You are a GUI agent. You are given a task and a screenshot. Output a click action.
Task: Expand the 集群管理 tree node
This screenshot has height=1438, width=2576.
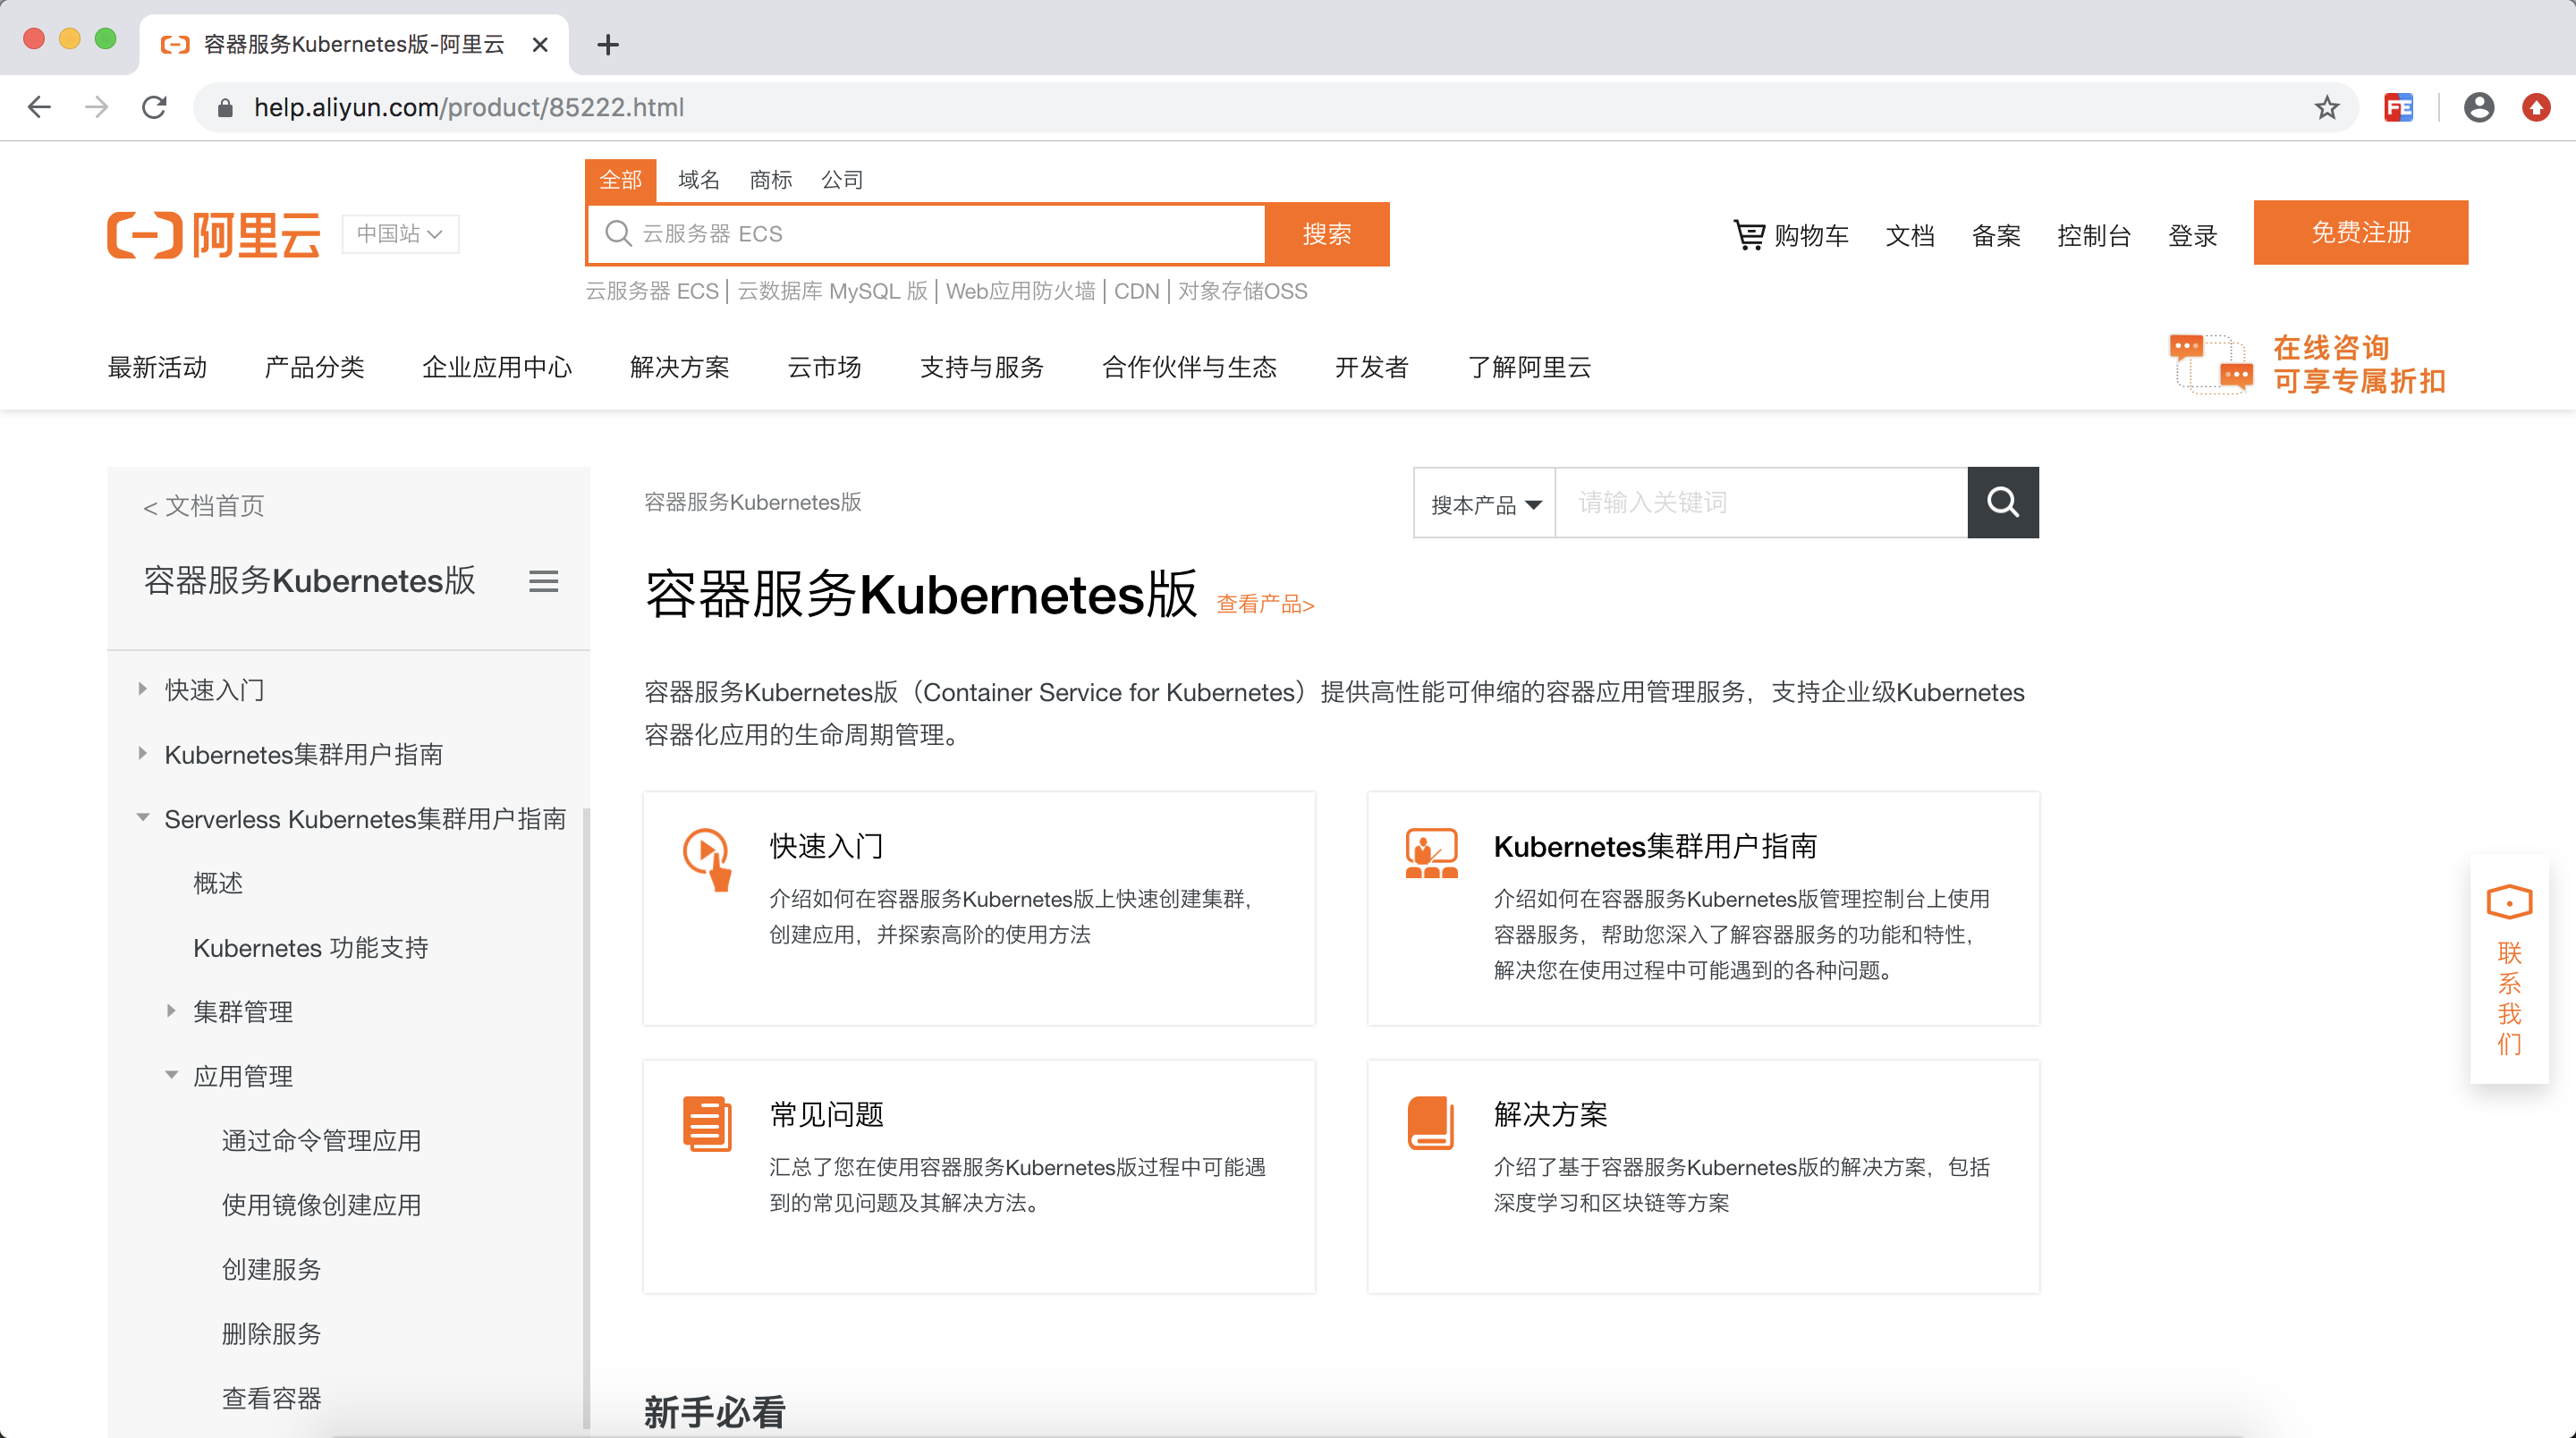tap(171, 1011)
